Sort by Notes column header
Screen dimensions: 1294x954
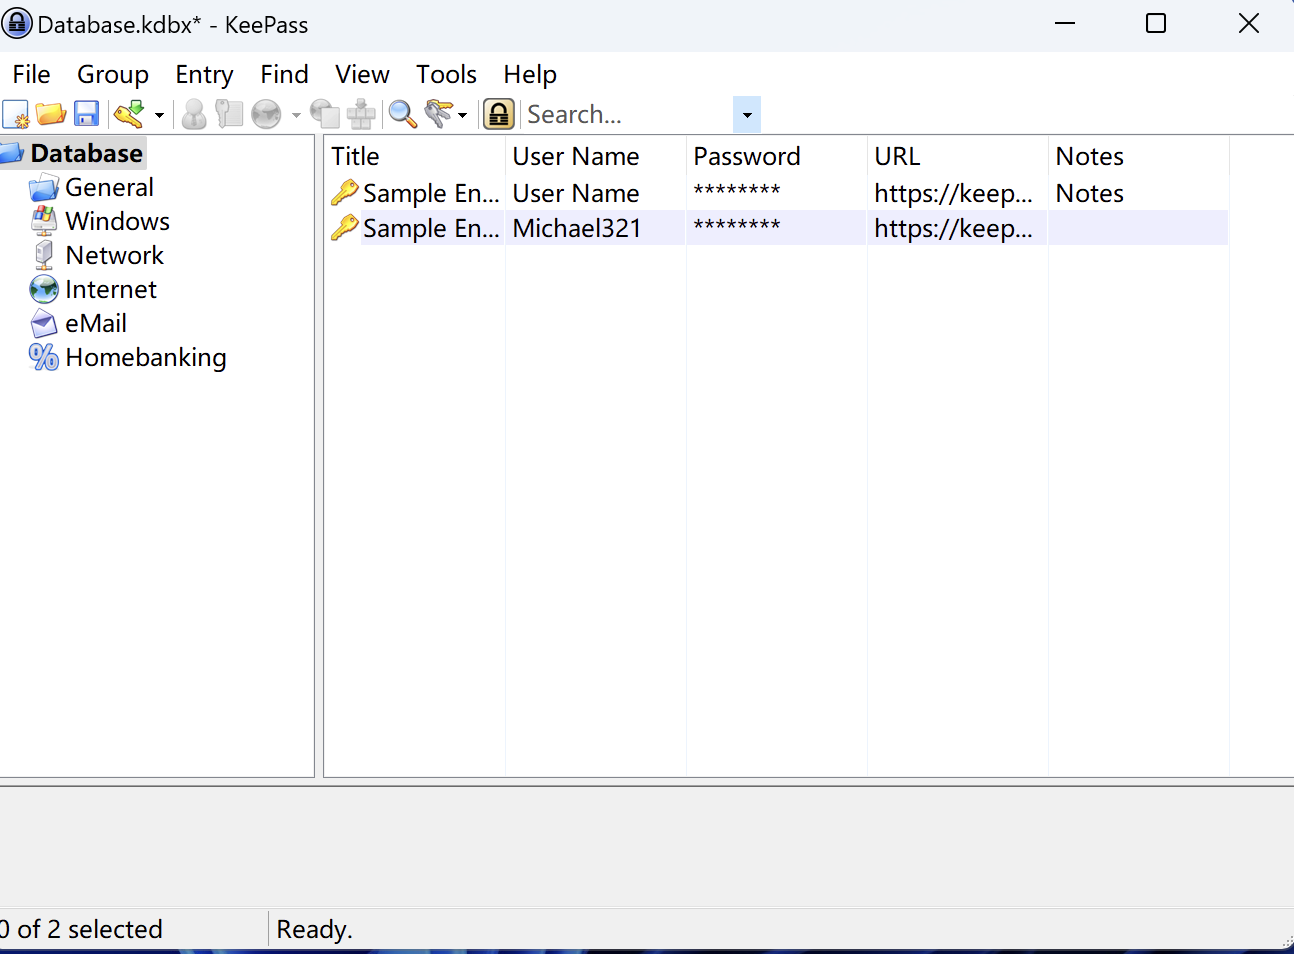1139,157
